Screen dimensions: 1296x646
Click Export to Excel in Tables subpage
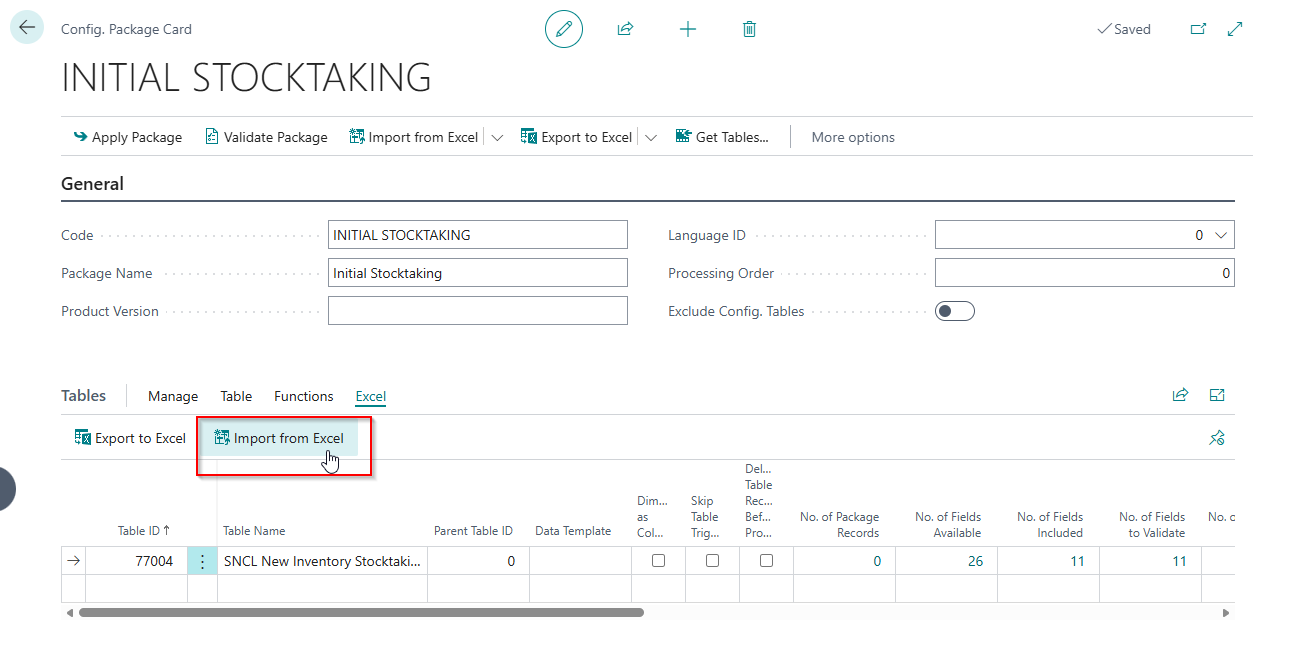[130, 438]
